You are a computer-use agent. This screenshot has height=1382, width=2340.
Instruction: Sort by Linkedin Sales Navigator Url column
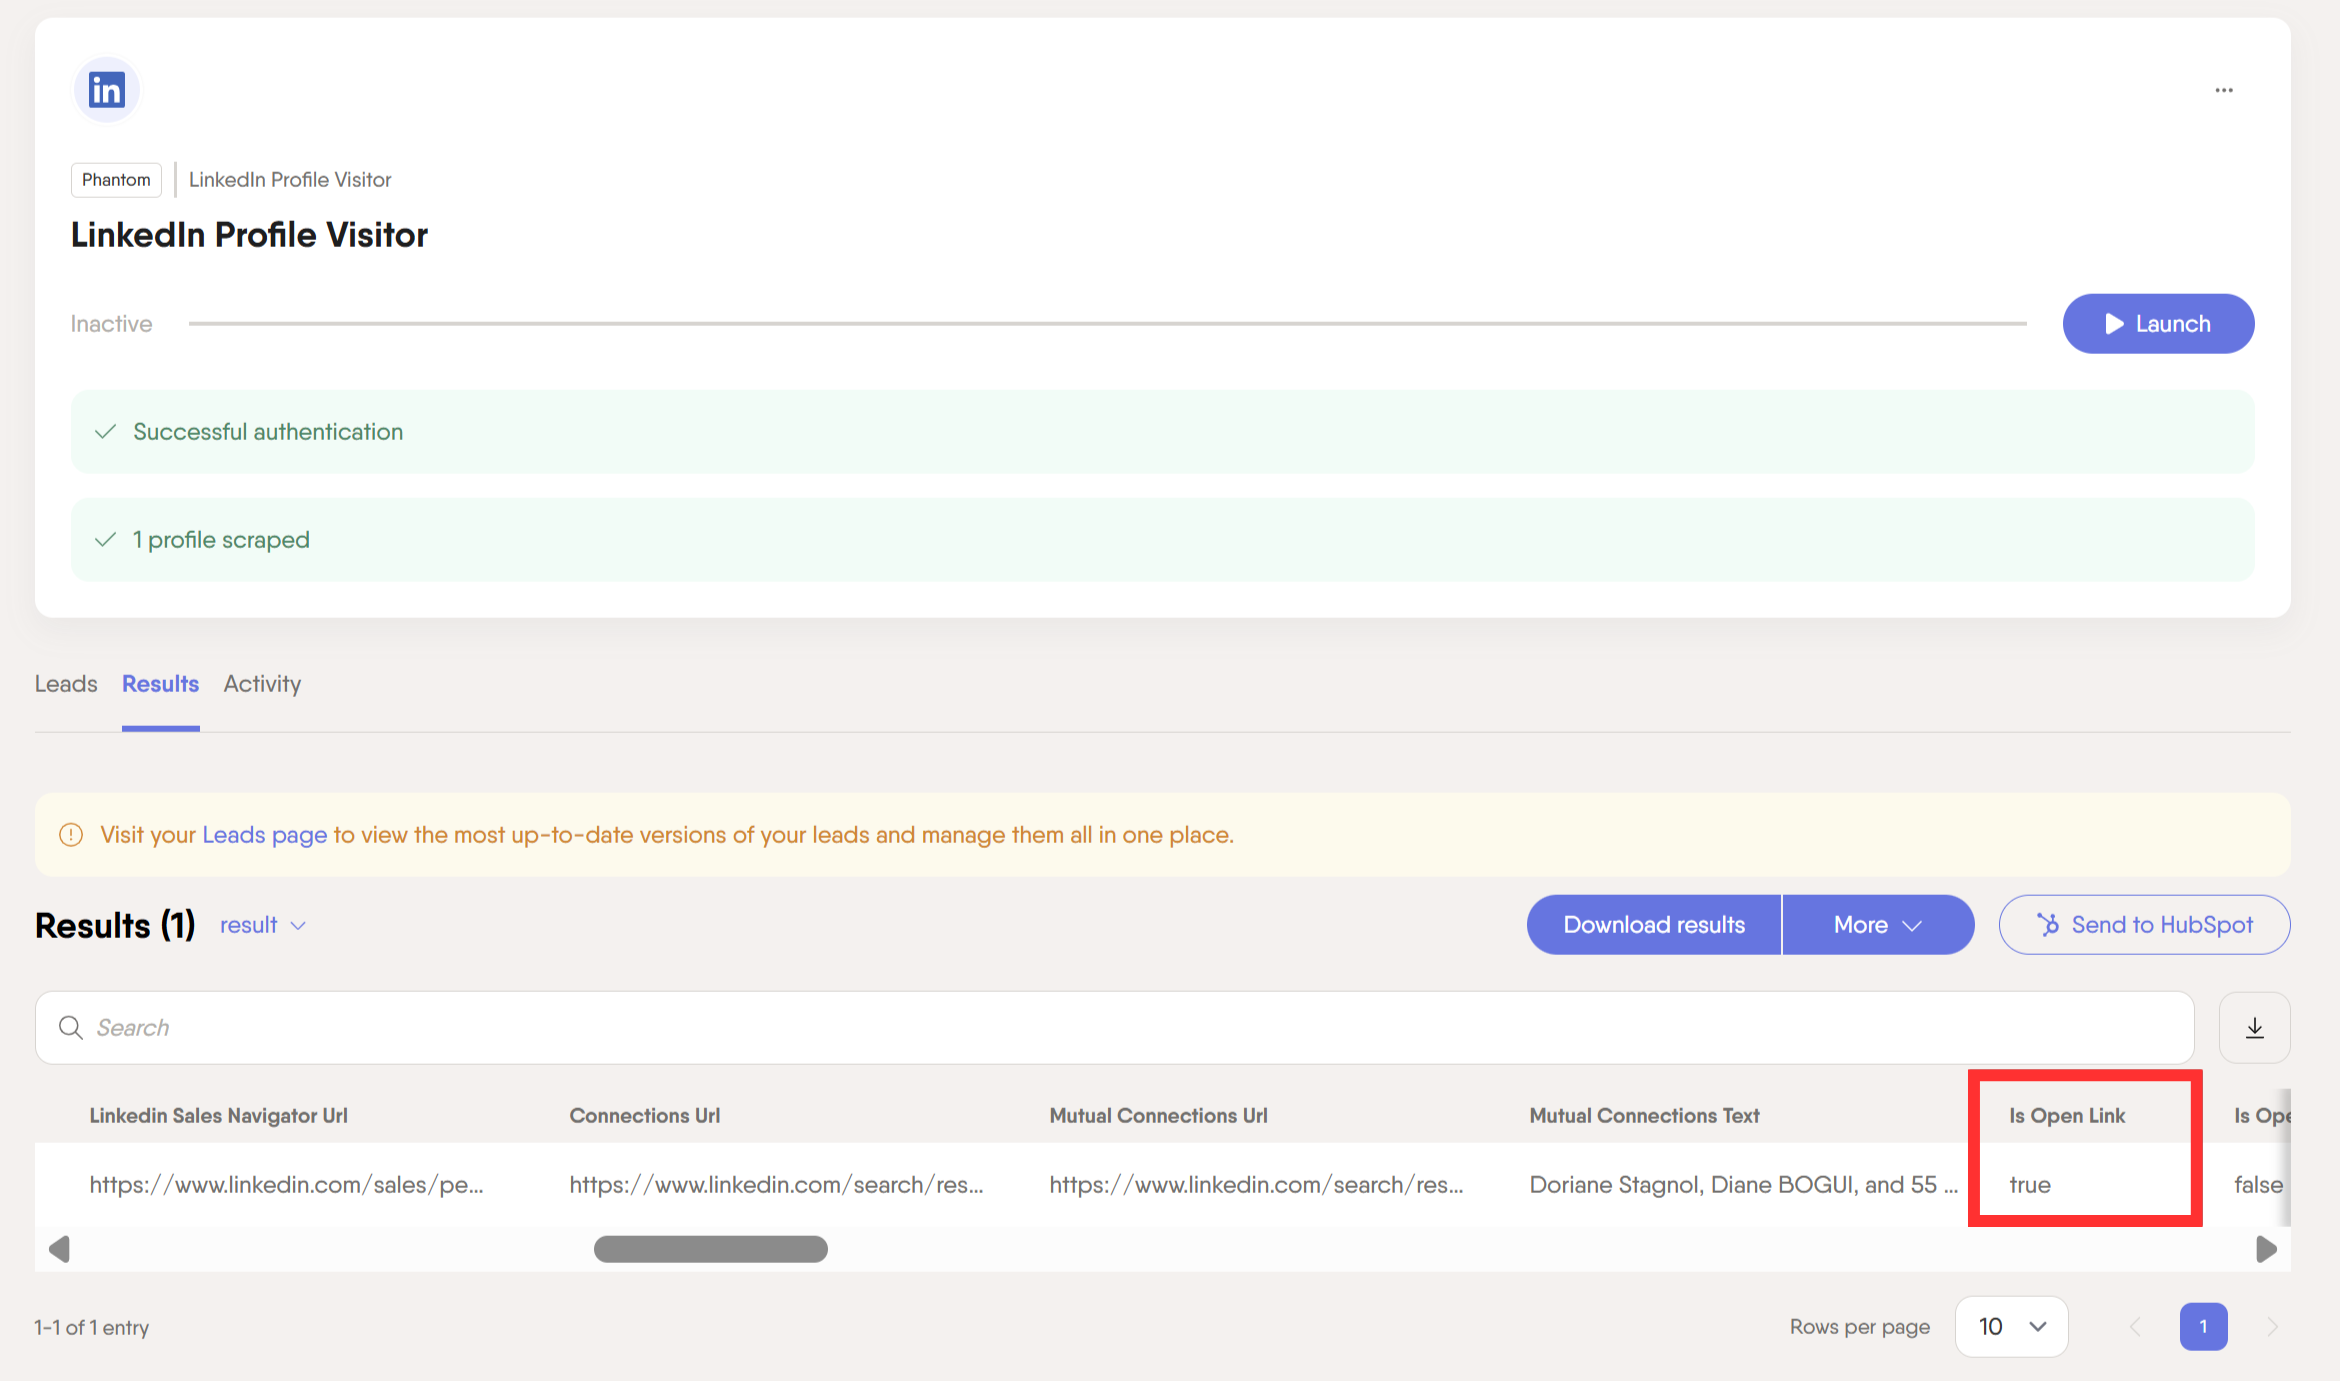click(x=219, y=1116)
